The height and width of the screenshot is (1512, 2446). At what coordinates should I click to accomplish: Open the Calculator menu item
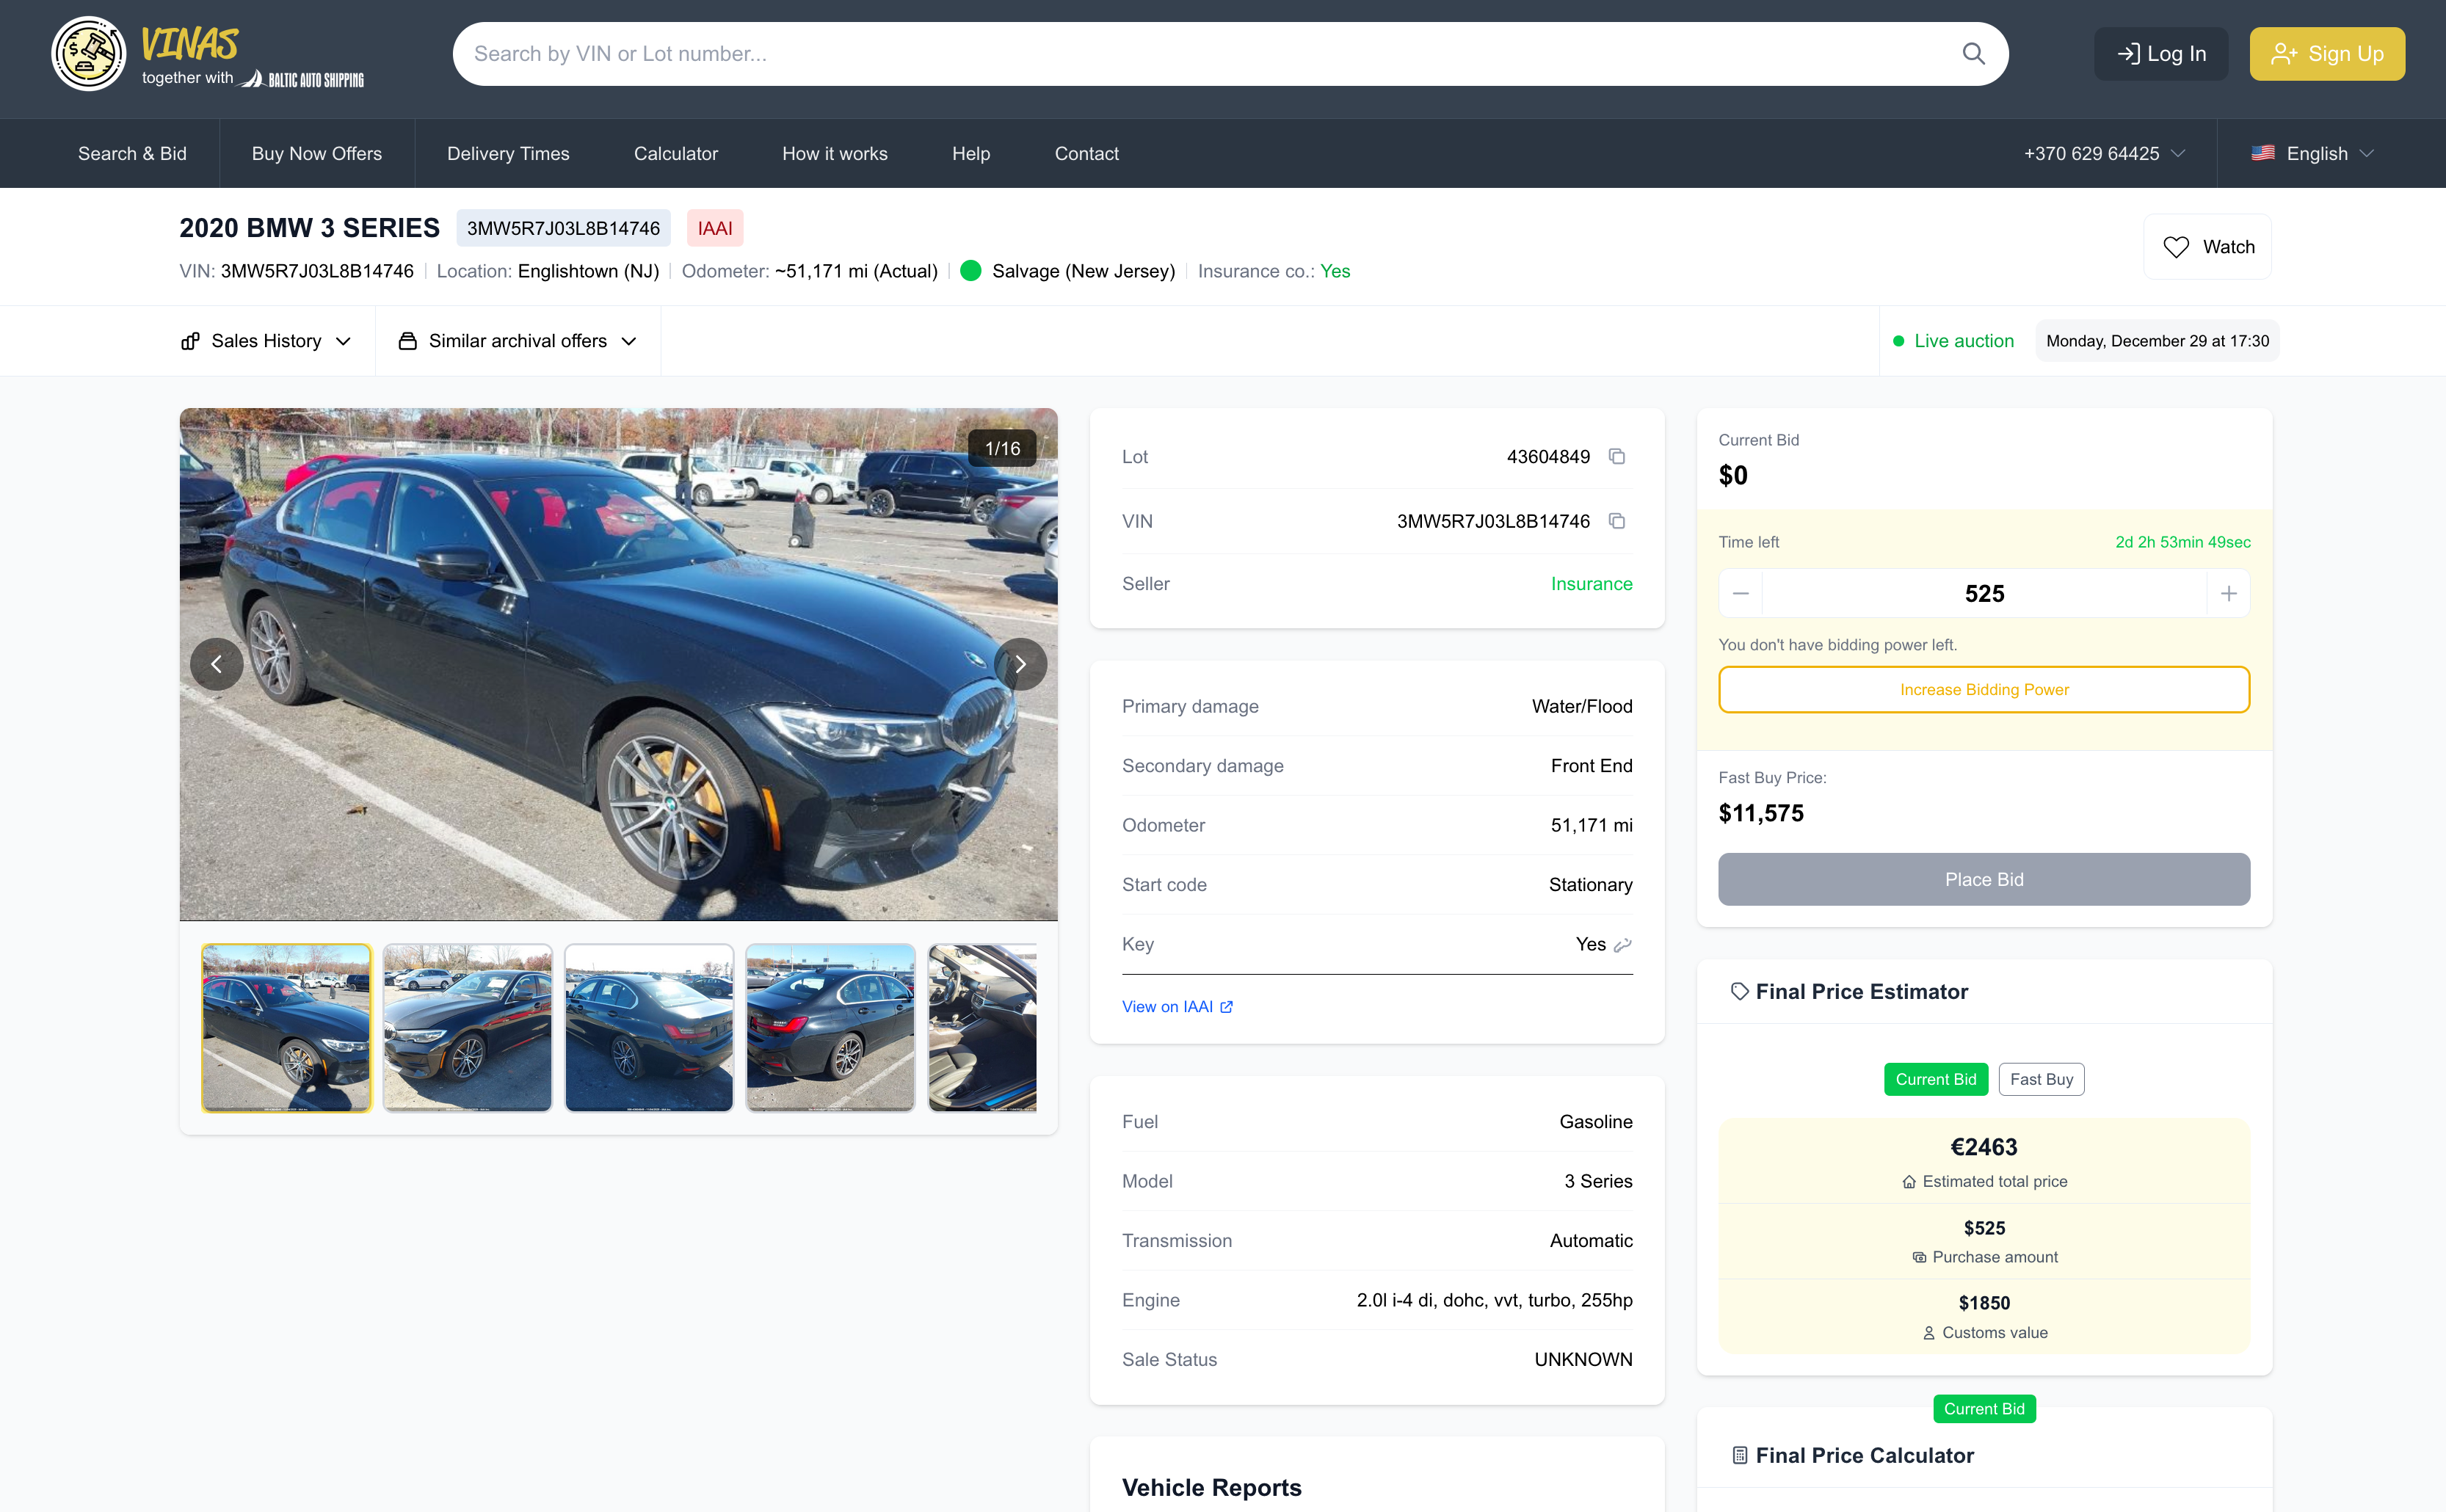click(675, 154)
